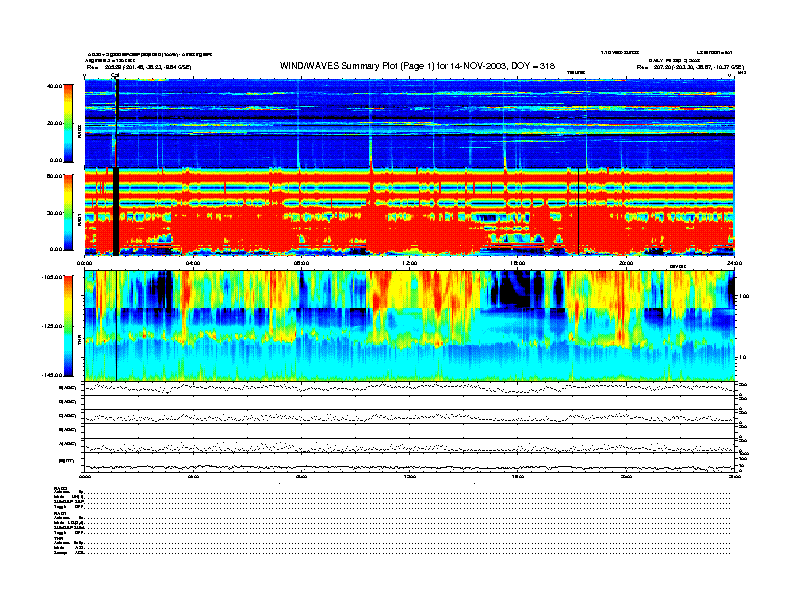Click the -105.00 label on TNR scale

pyautogui.click(x=53, y=277)
